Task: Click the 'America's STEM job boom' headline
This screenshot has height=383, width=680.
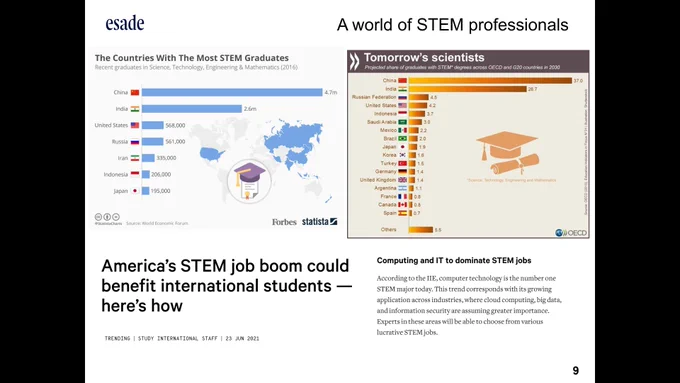Action: tap(226, 285)
